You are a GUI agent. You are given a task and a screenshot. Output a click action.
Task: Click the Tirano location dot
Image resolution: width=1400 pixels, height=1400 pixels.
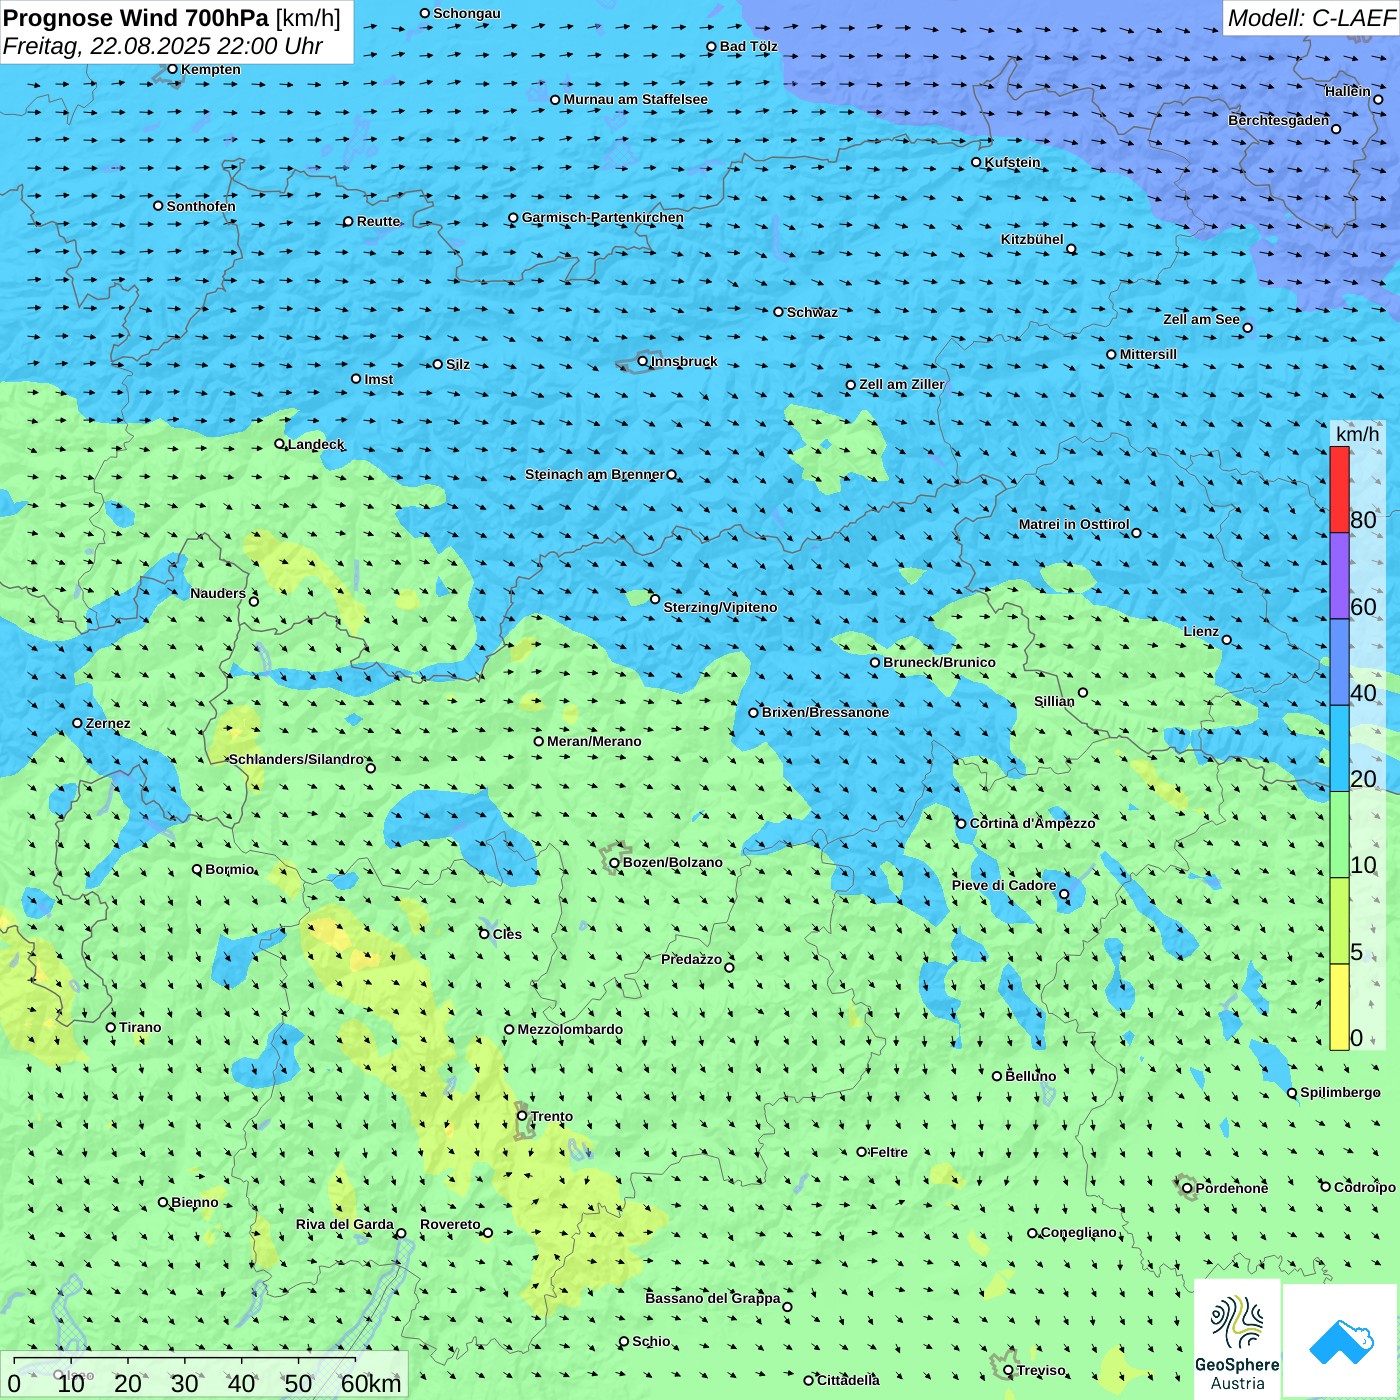(x=111, y=1027)
